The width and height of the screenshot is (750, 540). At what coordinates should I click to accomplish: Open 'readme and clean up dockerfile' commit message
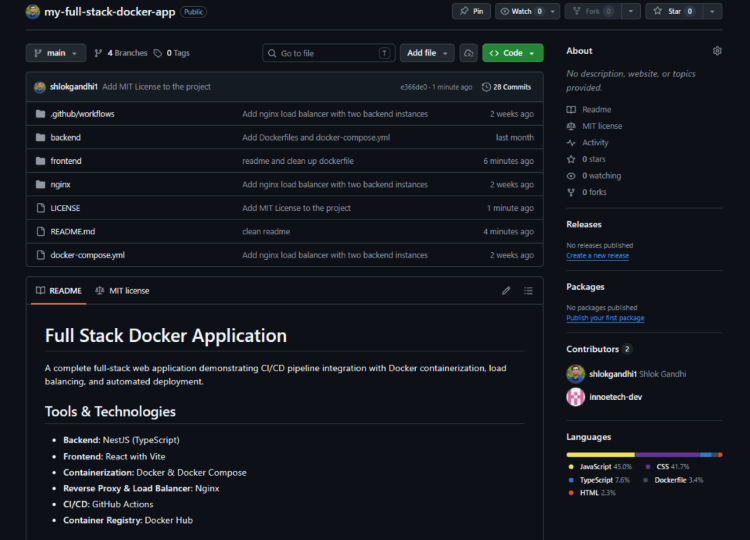point(298,161)
